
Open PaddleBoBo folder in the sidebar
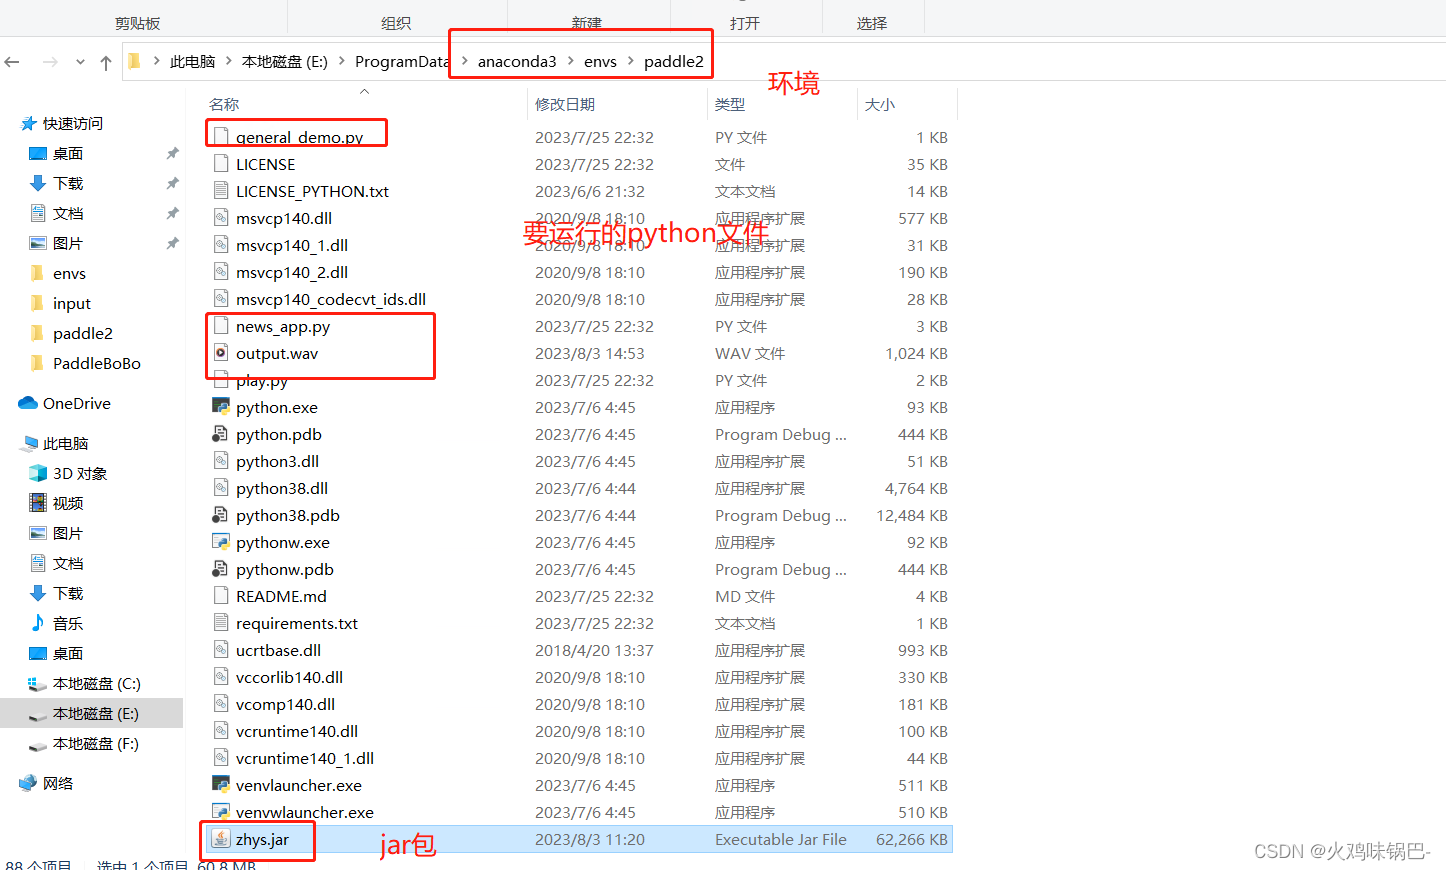(97, 363)
